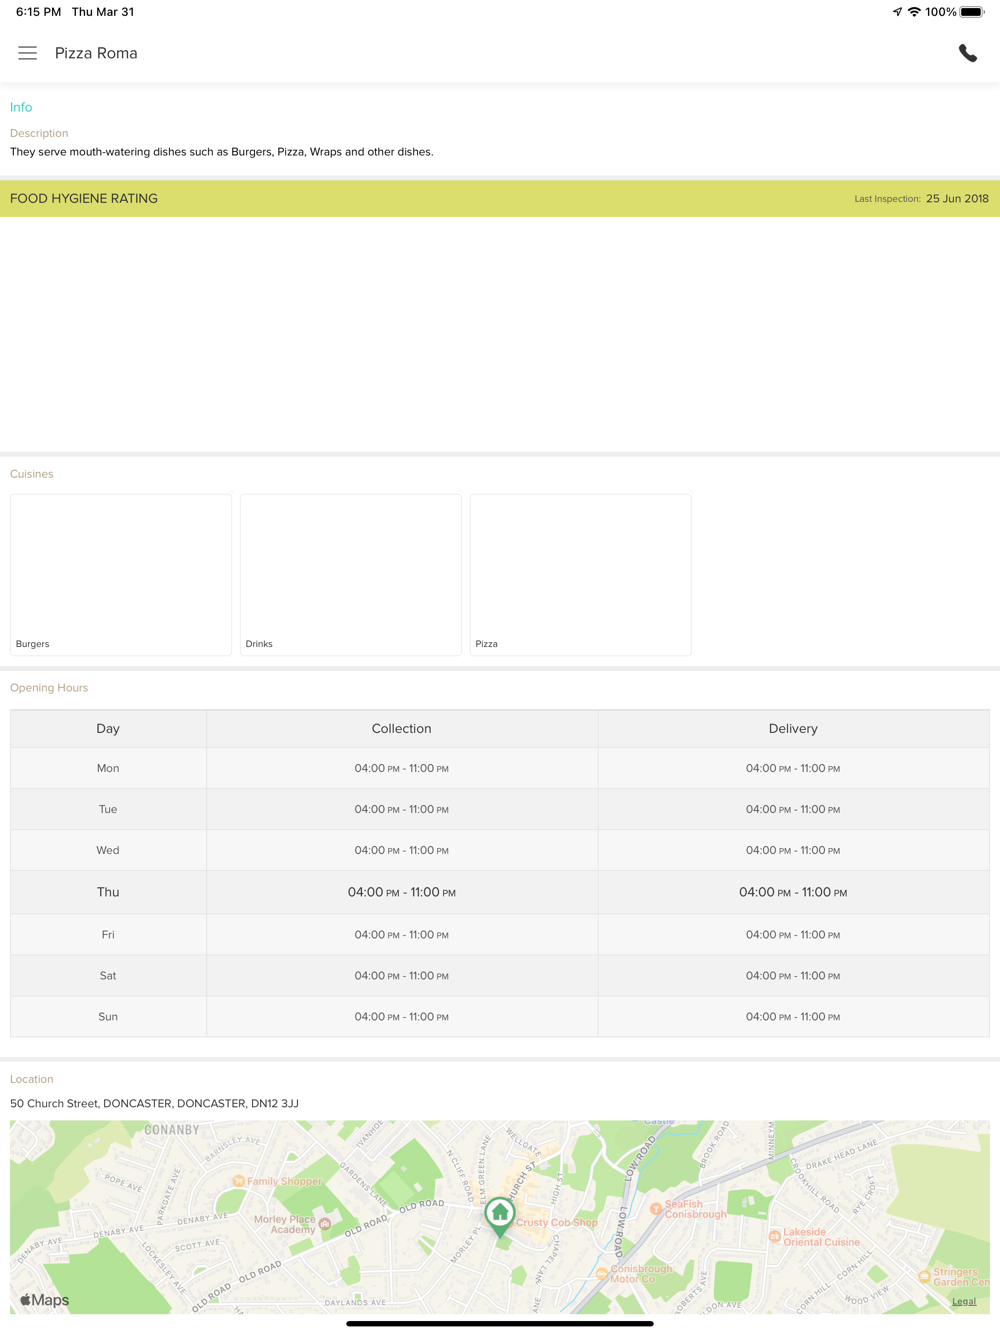Select the Sat row label
This screenshot has width=1000, height=1334.
[x=108, y=975]
